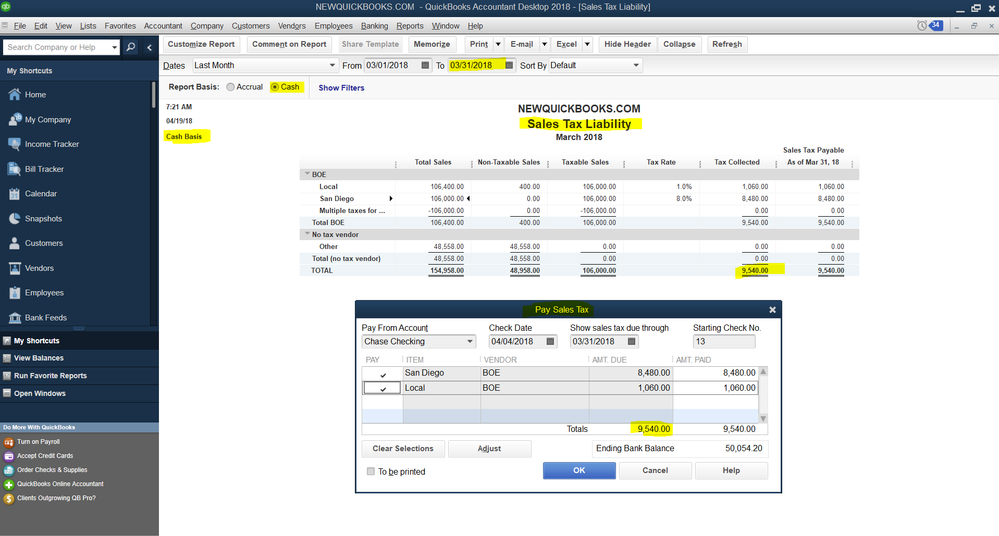999x536 pixels.
Task: Collapse the BOE group in report
Action: (307, 174)
